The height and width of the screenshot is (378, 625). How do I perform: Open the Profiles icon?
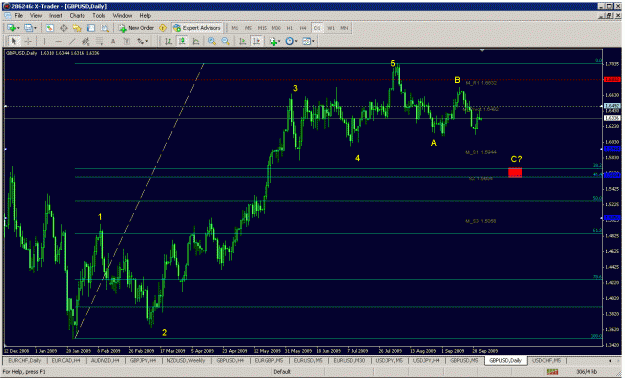tap(28, 28)
